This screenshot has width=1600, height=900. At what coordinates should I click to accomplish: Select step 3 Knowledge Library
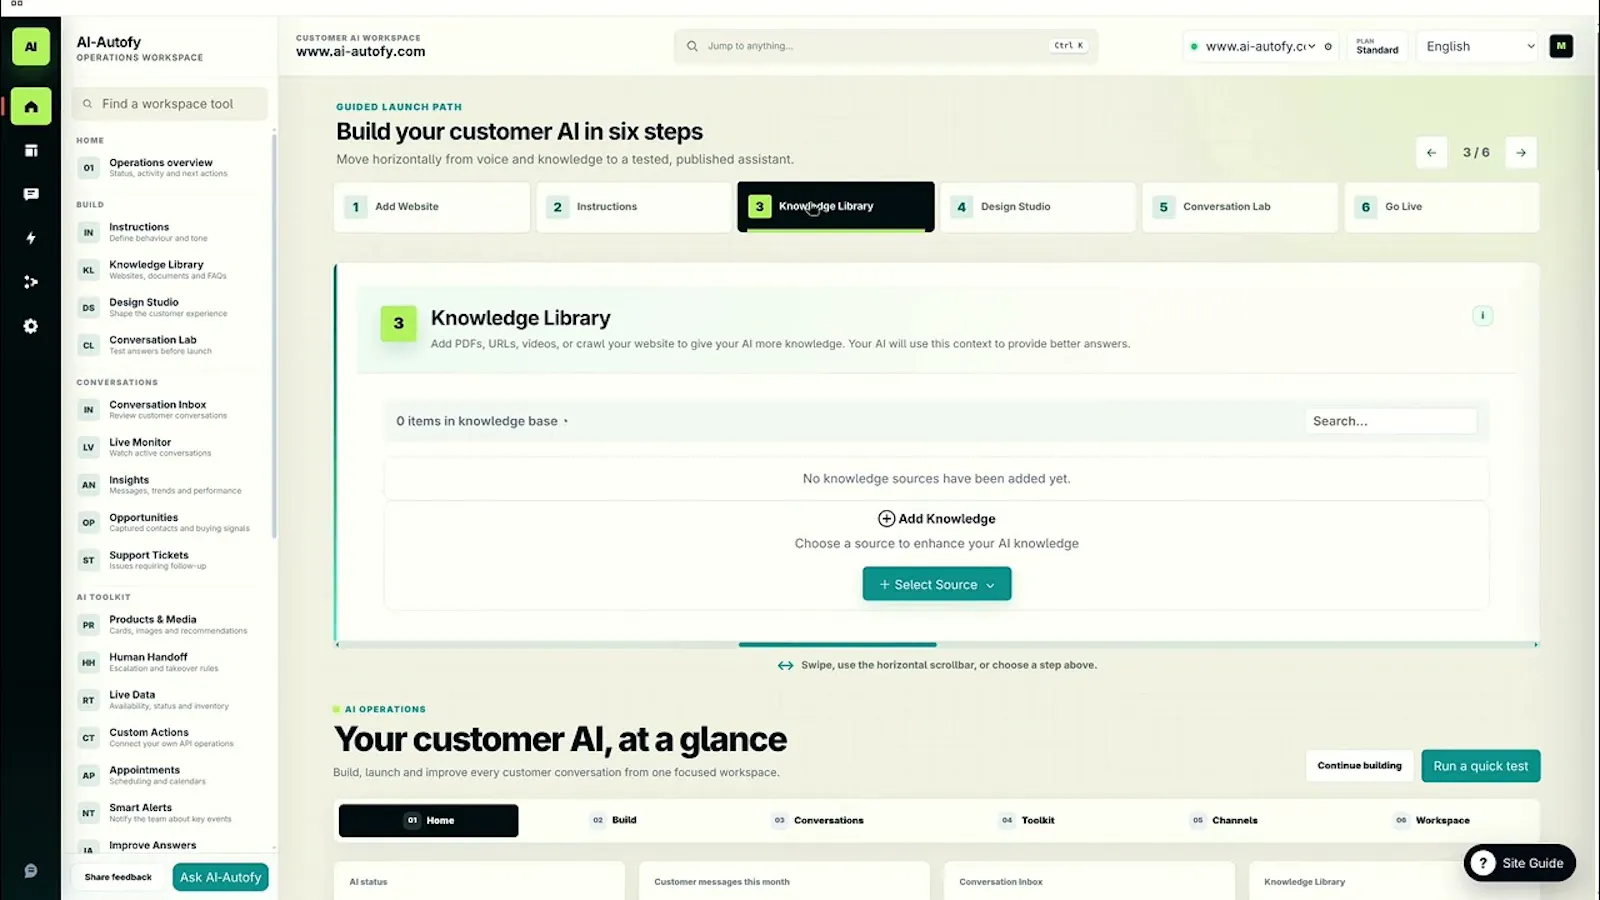point(836,207)
